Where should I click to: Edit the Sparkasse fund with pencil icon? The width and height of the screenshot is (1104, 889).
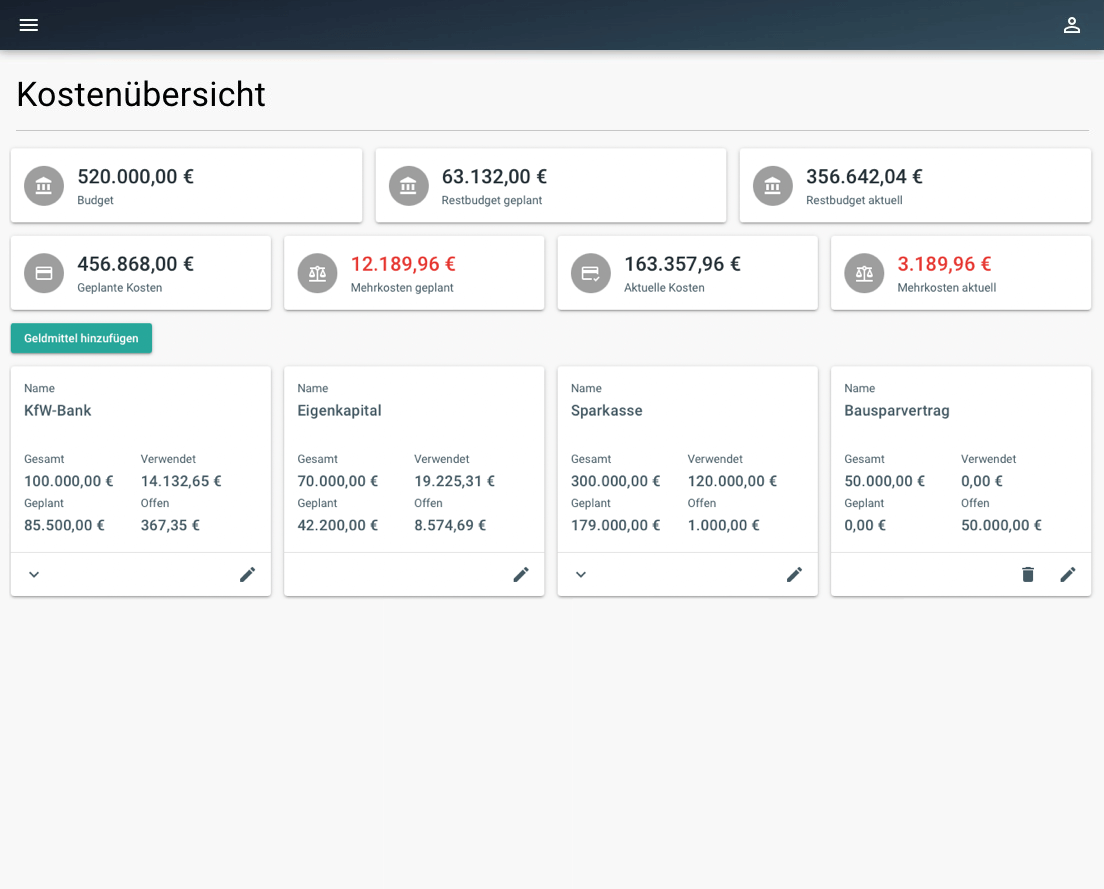point(794,574)
